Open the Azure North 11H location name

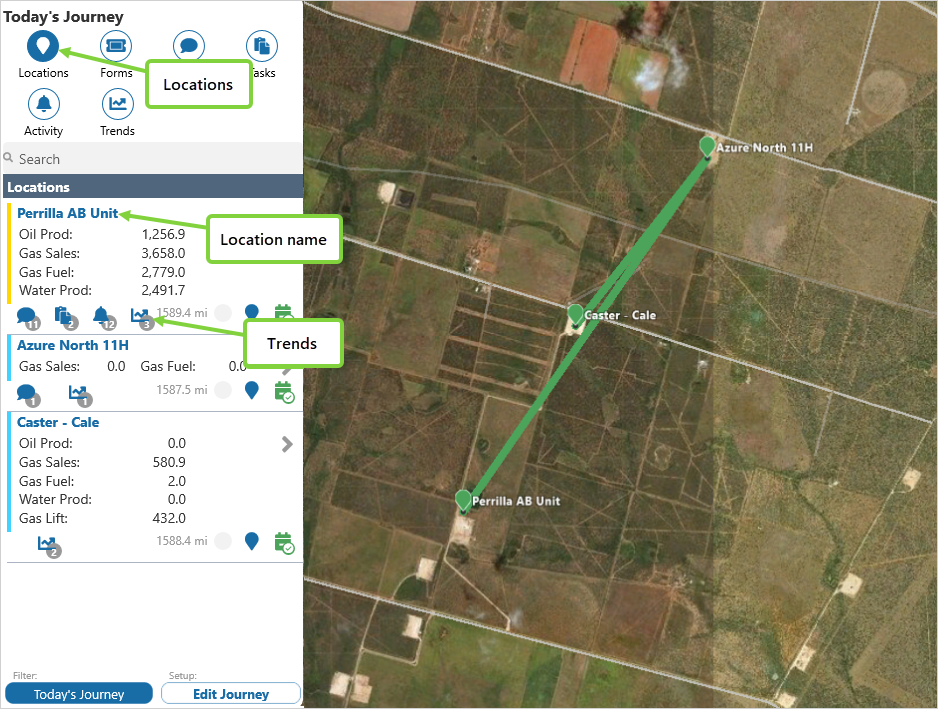[73, 345]
